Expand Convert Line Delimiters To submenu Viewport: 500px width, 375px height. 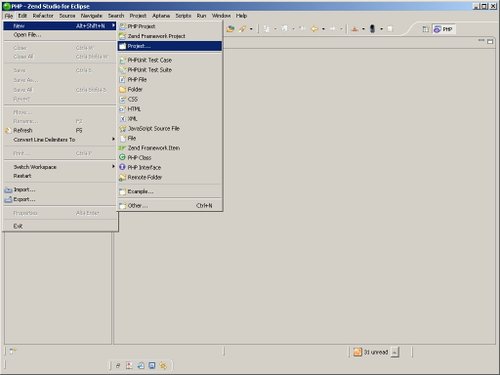[113, 139]
